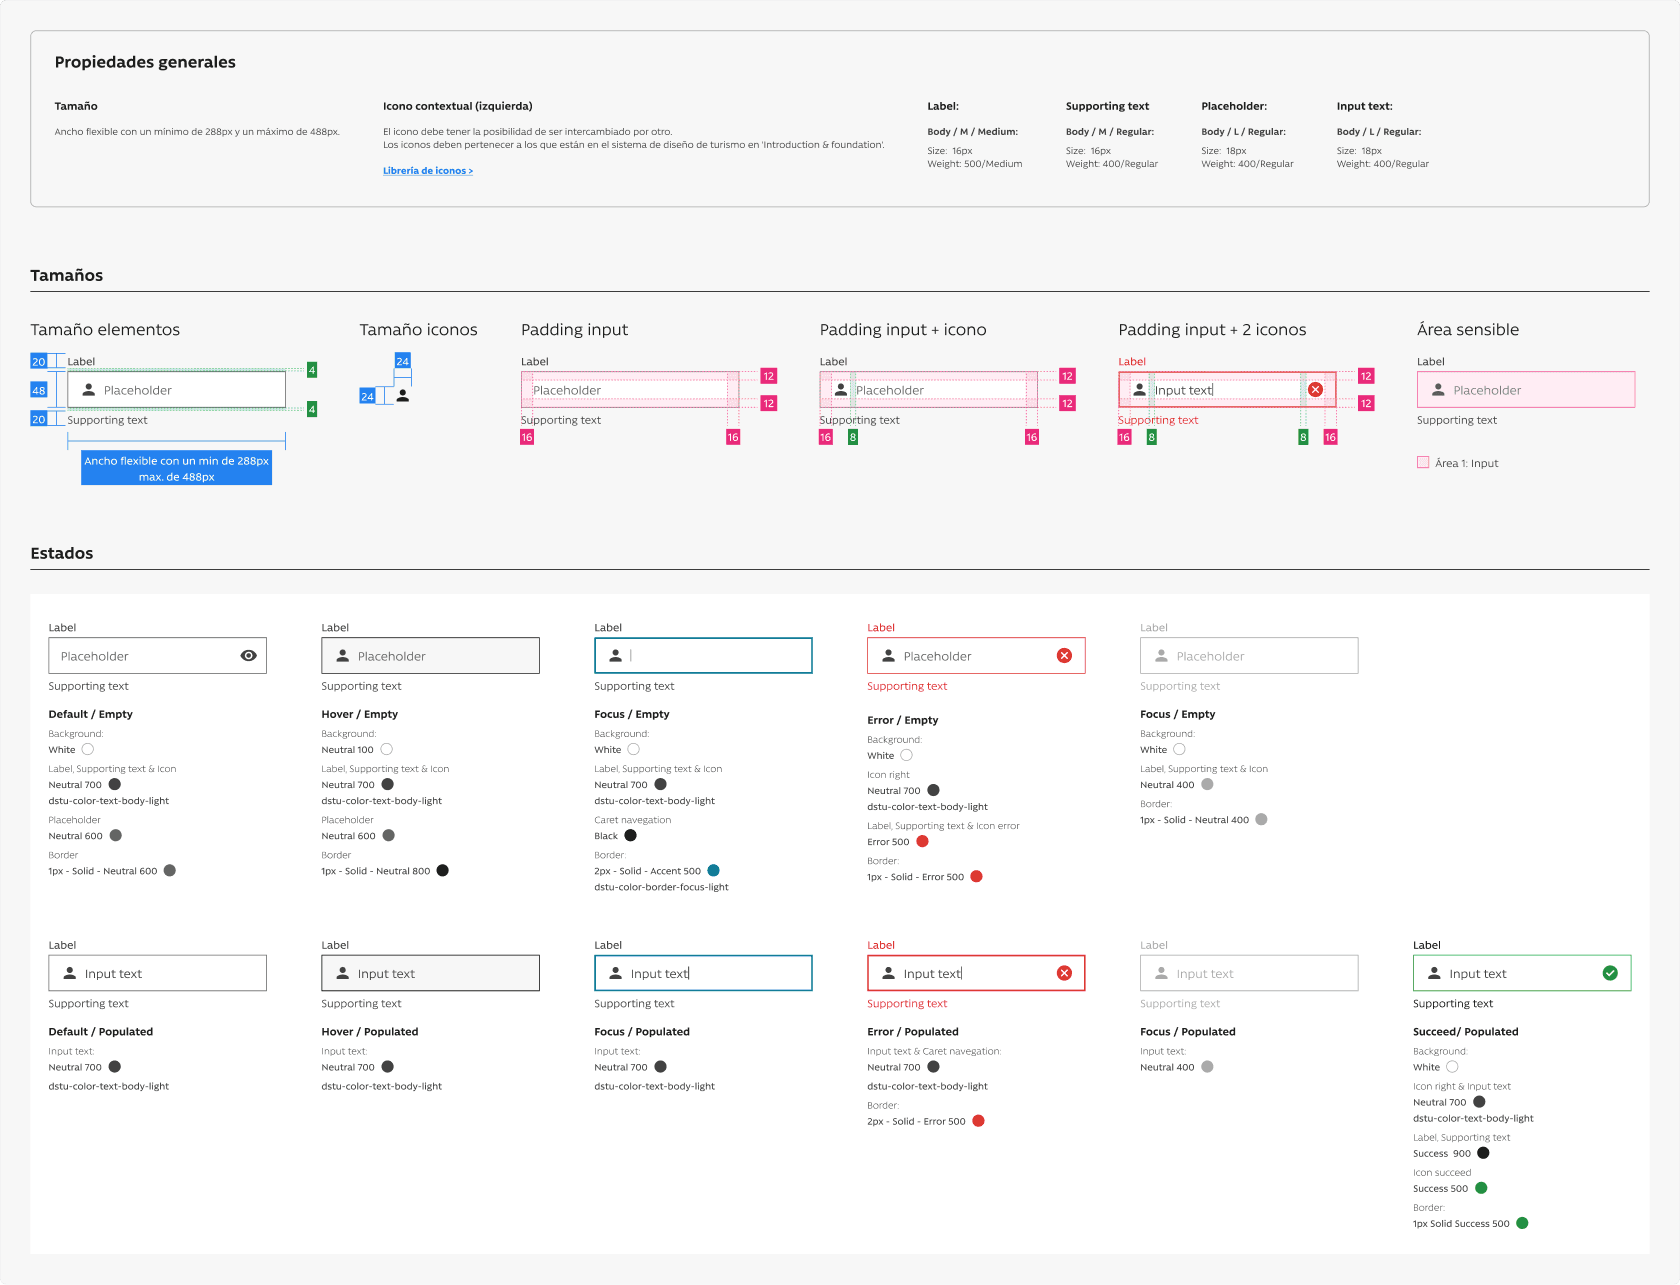Click the Neutral 800 border swatch under Hover / Empty
Viewport: 1680px width, 1285px height.
442,871
